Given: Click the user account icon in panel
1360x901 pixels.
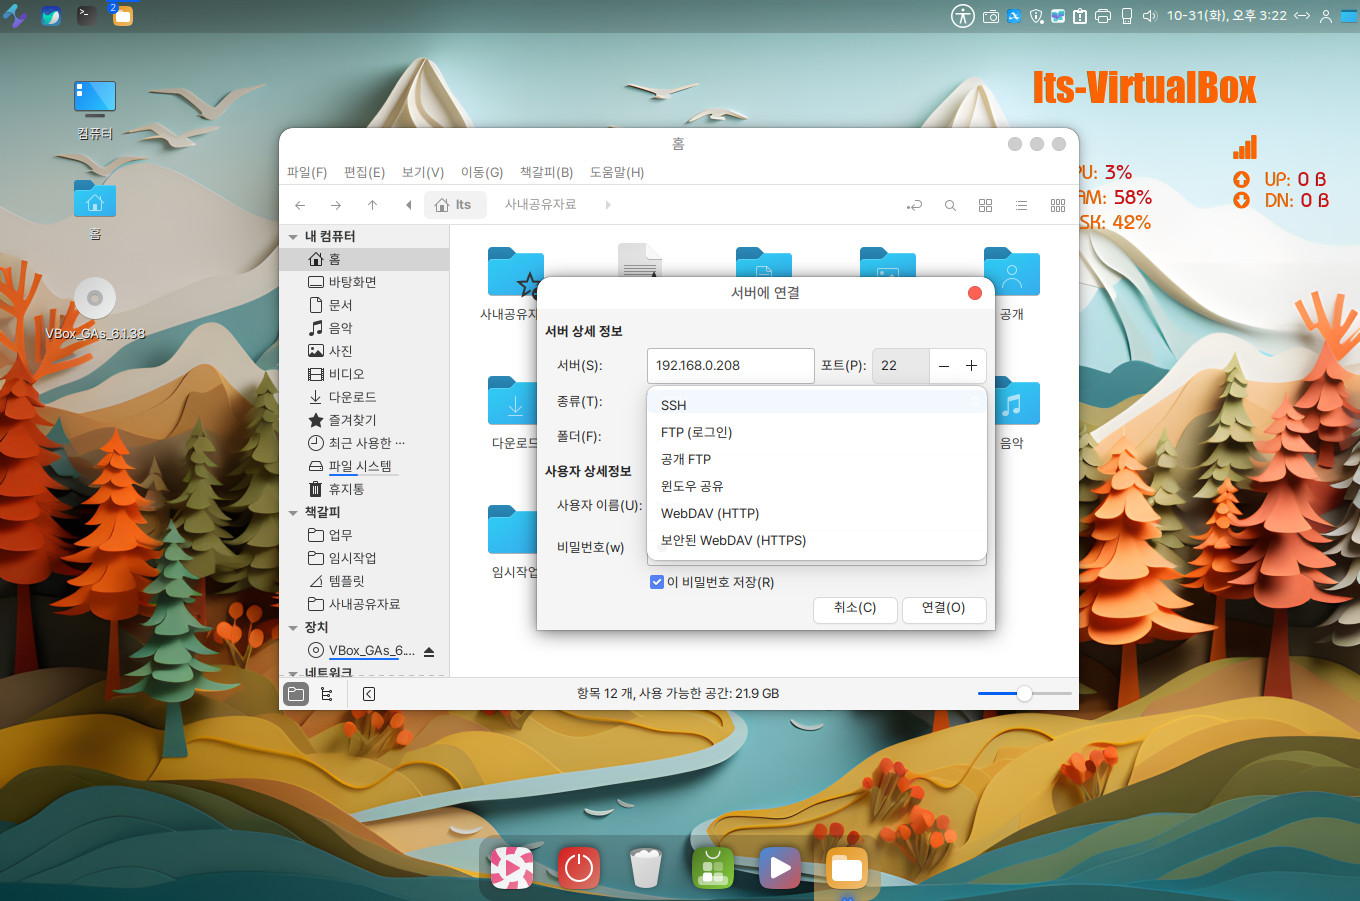Looking at the screenshot, I should [1326, 16].
